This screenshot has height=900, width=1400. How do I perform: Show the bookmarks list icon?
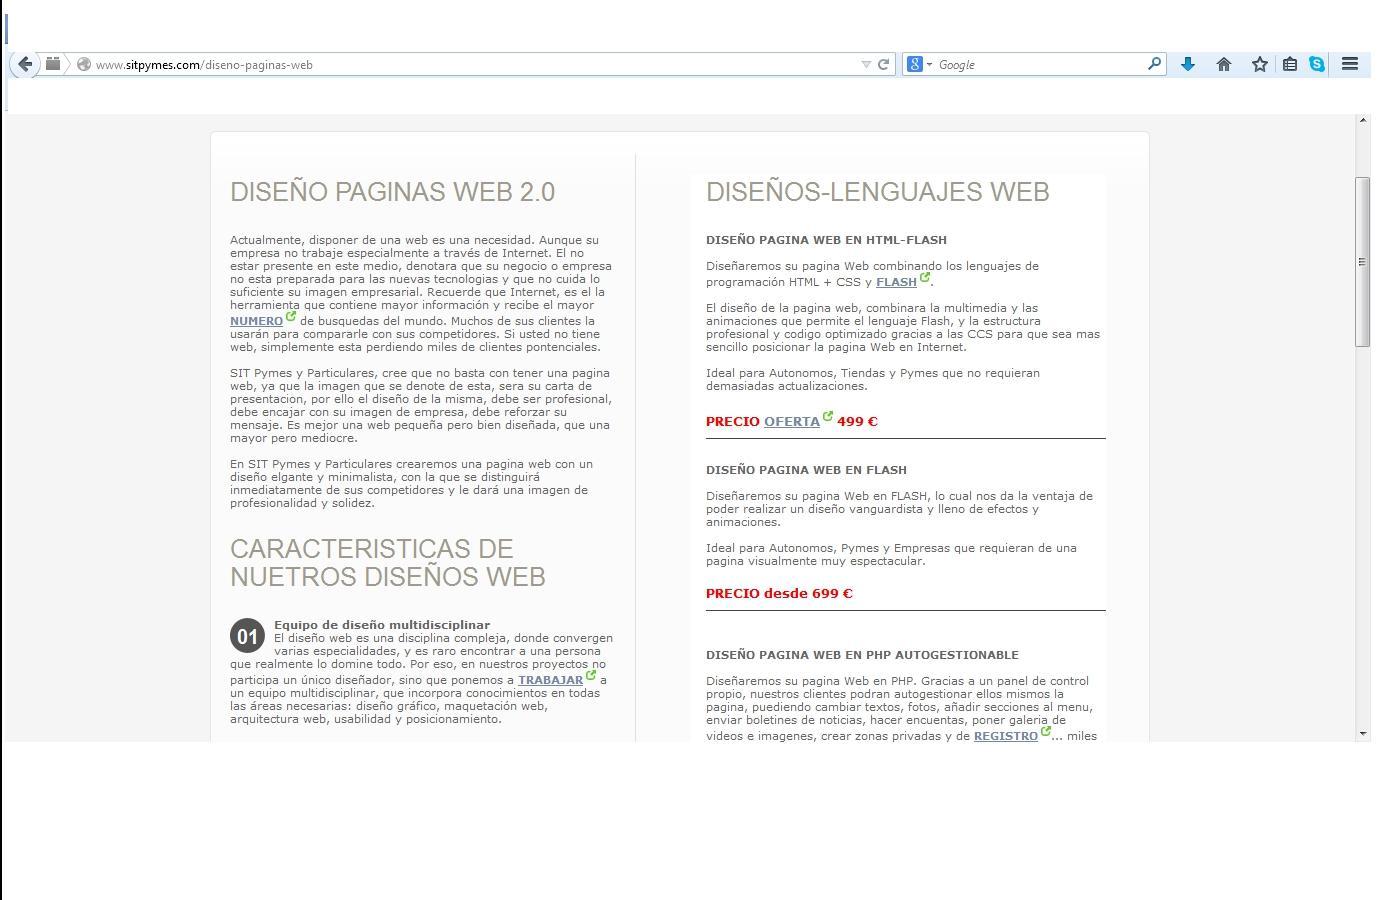tap(1290, 64)
